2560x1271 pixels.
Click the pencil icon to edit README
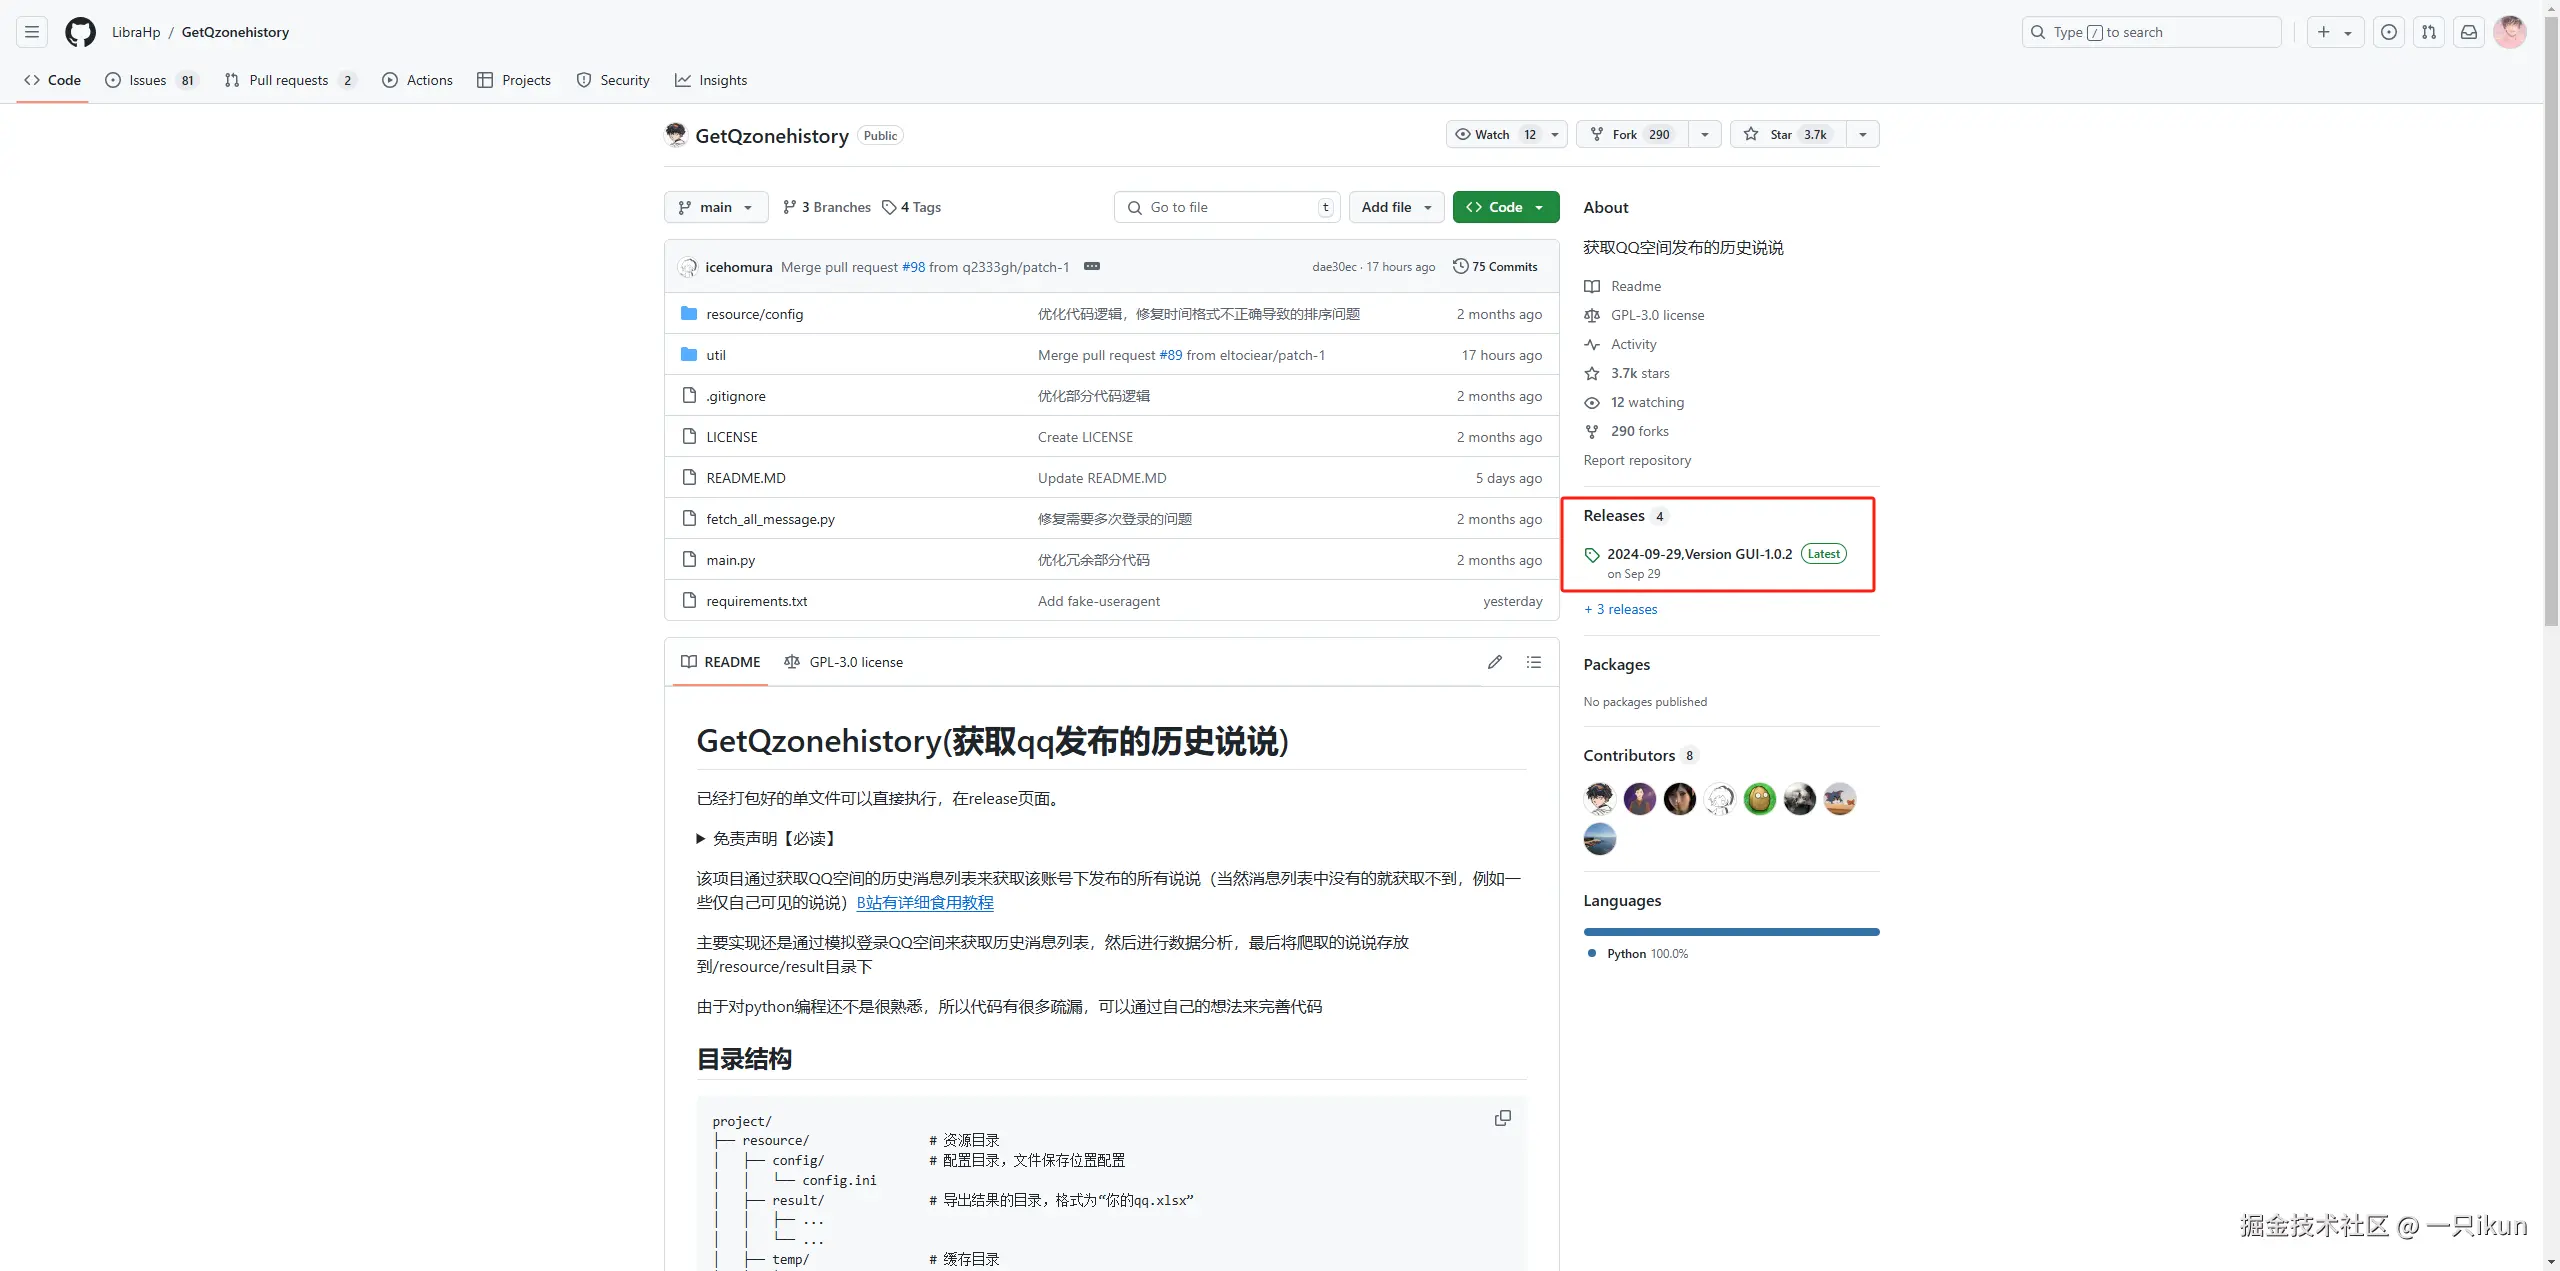(x=1494, y=662)
